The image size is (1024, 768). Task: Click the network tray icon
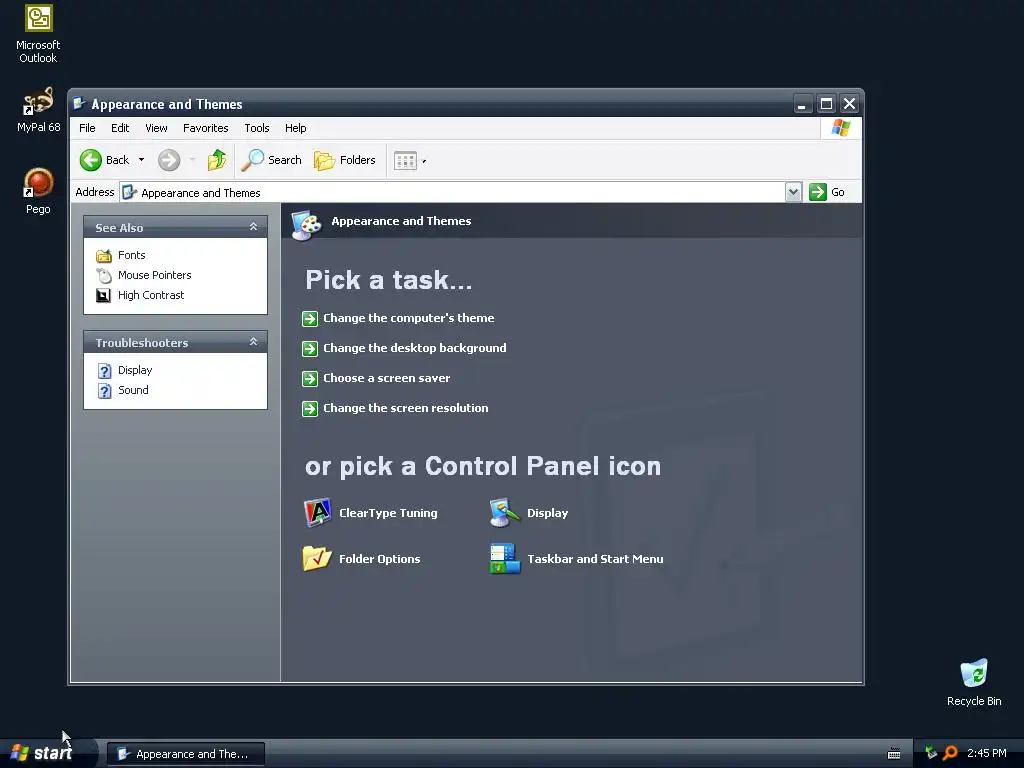click(931, 753)
